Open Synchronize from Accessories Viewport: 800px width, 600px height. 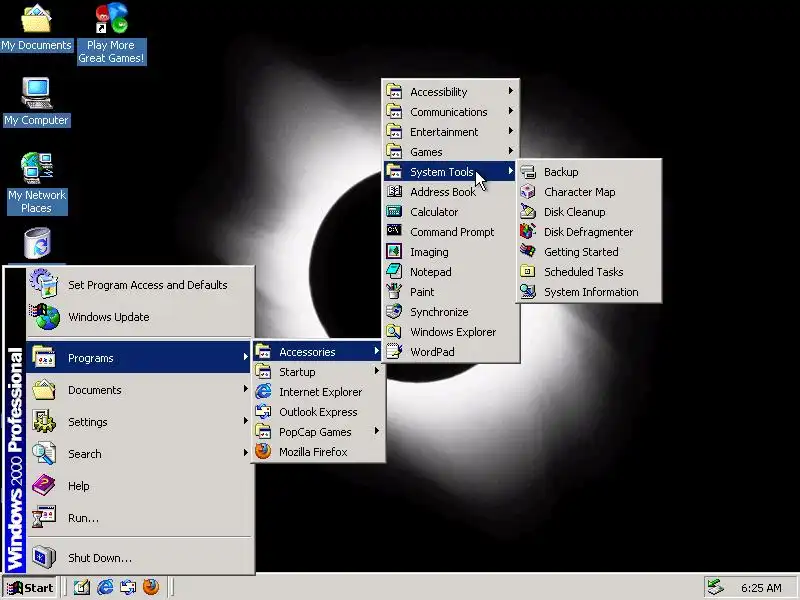(449, 312)
